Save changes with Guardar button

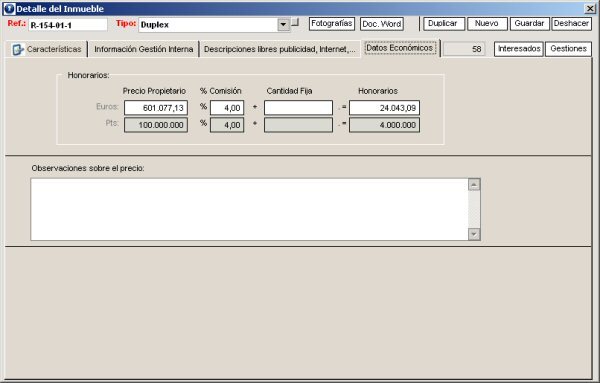(530, 24)
